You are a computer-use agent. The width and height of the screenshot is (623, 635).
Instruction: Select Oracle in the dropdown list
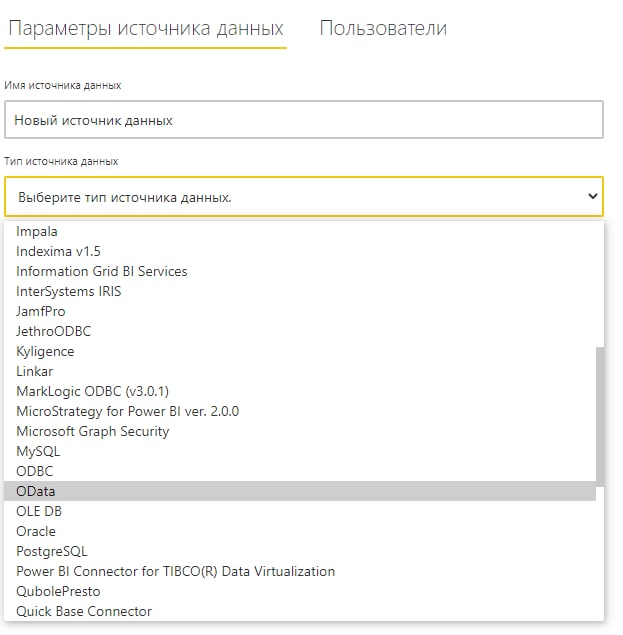click(300, 531)
